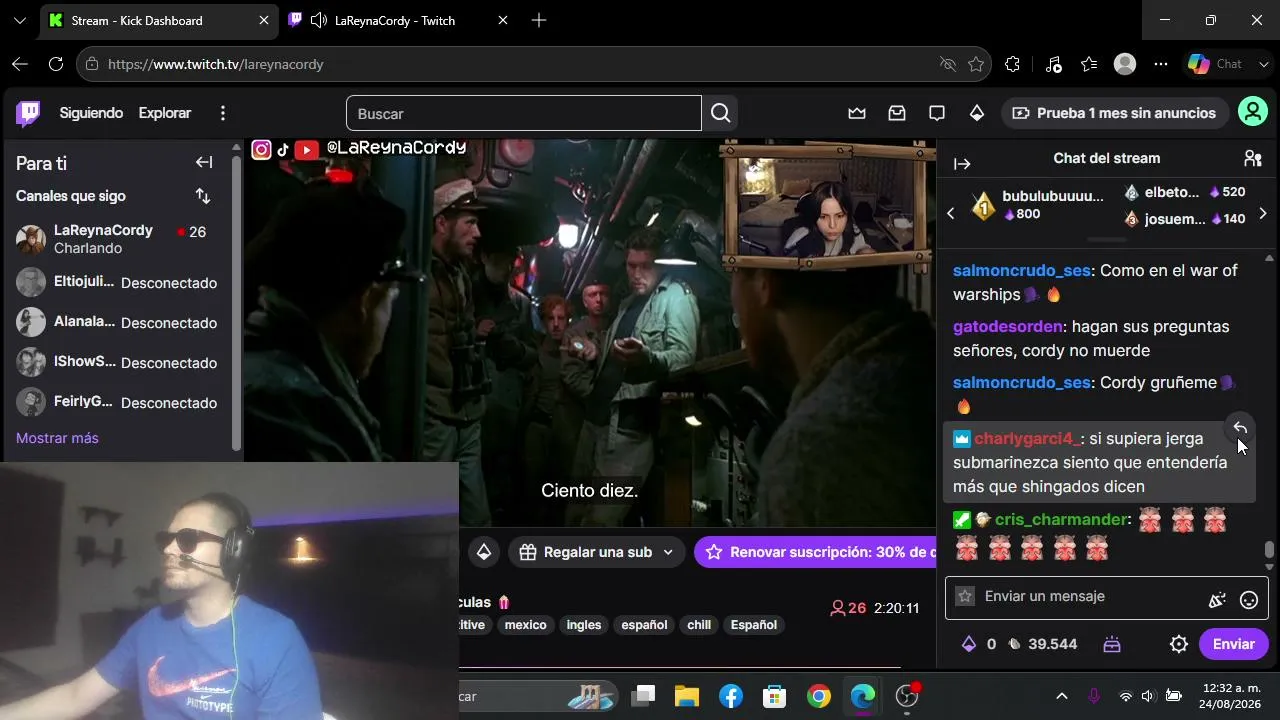
Task: Click the Edge refresh button
Action: [x=56, y=64]
